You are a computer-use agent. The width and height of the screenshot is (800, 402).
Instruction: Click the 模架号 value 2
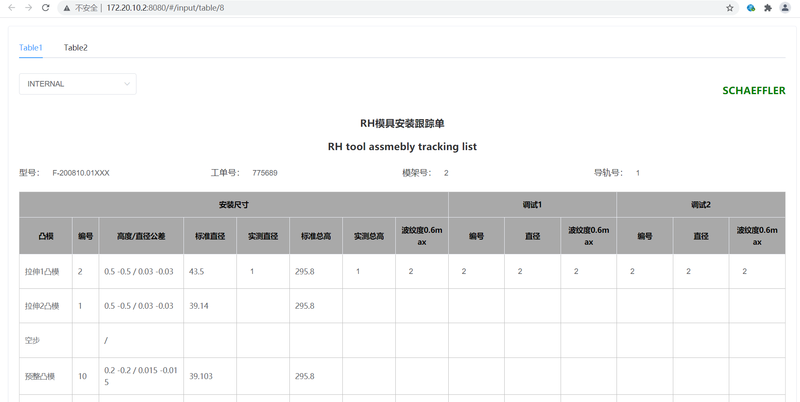pos(446,173)
